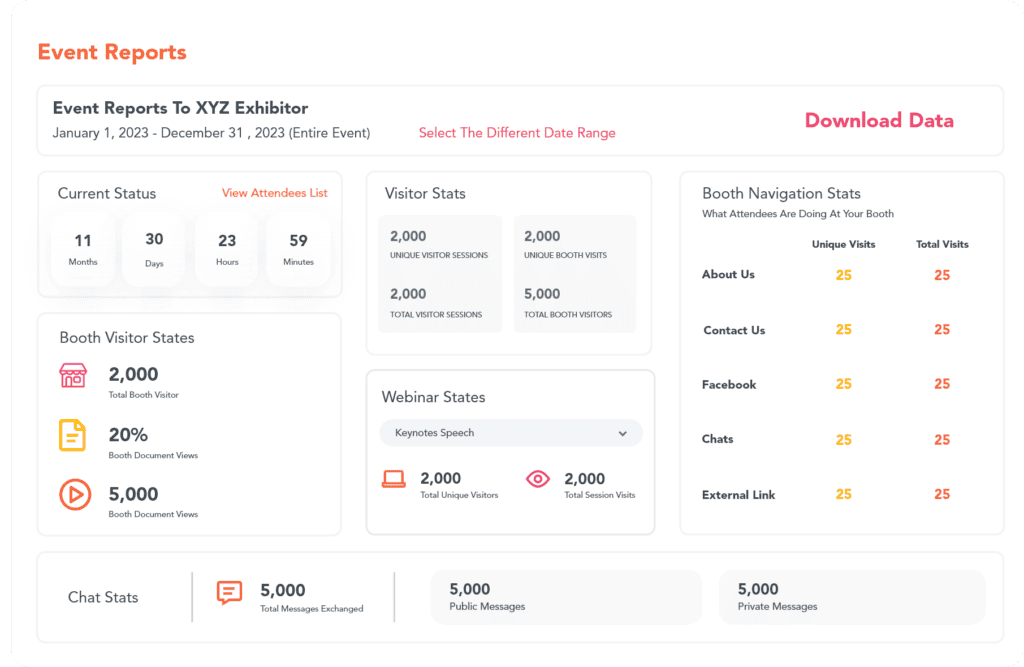
Task: Open the Keynotes Speech dropdown
Action: 511,433
